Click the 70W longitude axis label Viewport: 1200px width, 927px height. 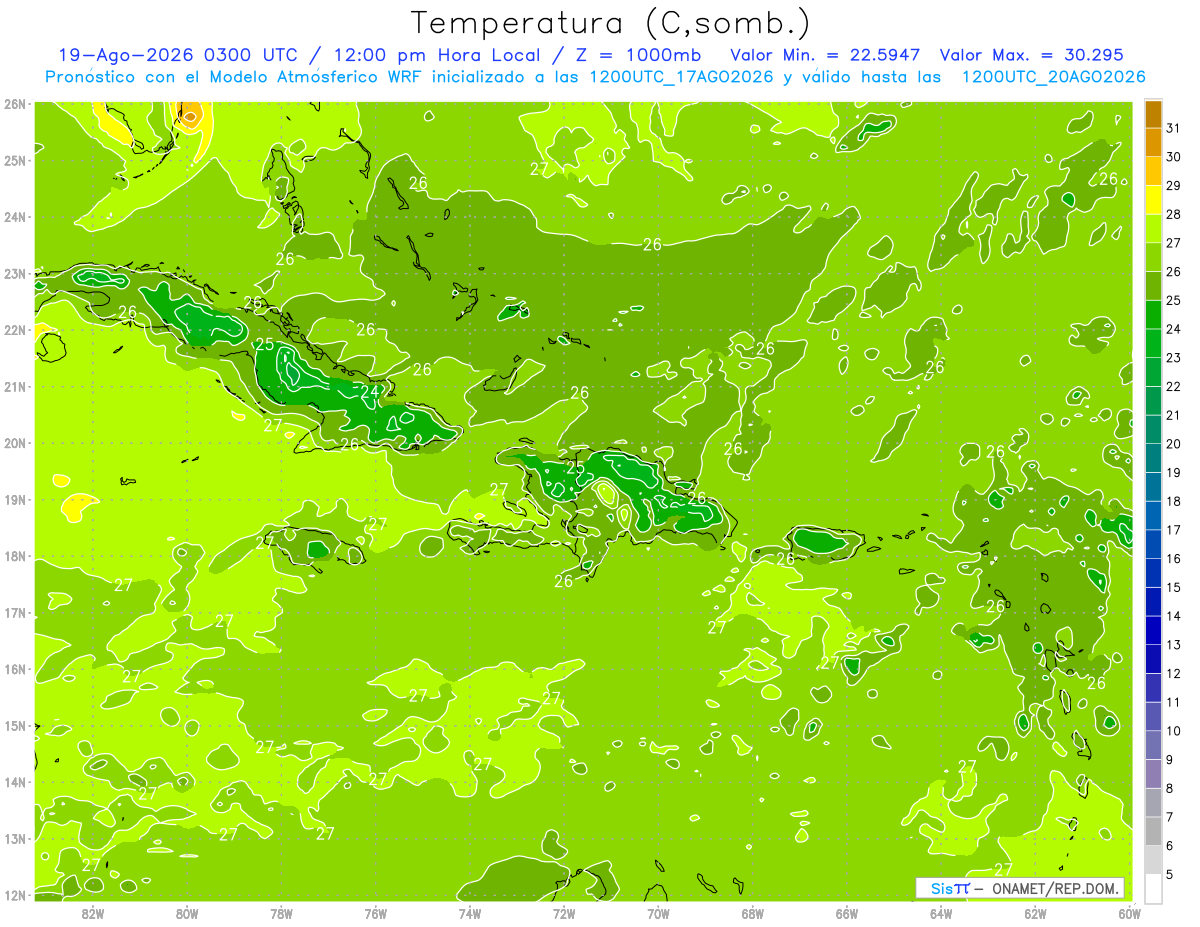(x=658, y=913)
